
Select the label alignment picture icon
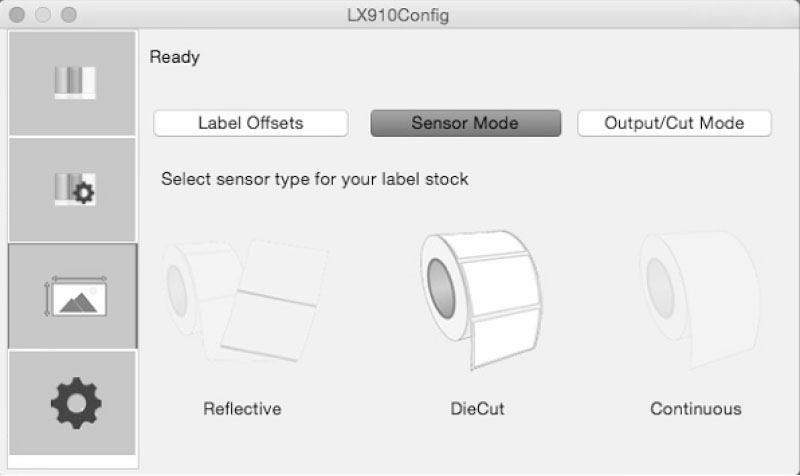[72, 296]
